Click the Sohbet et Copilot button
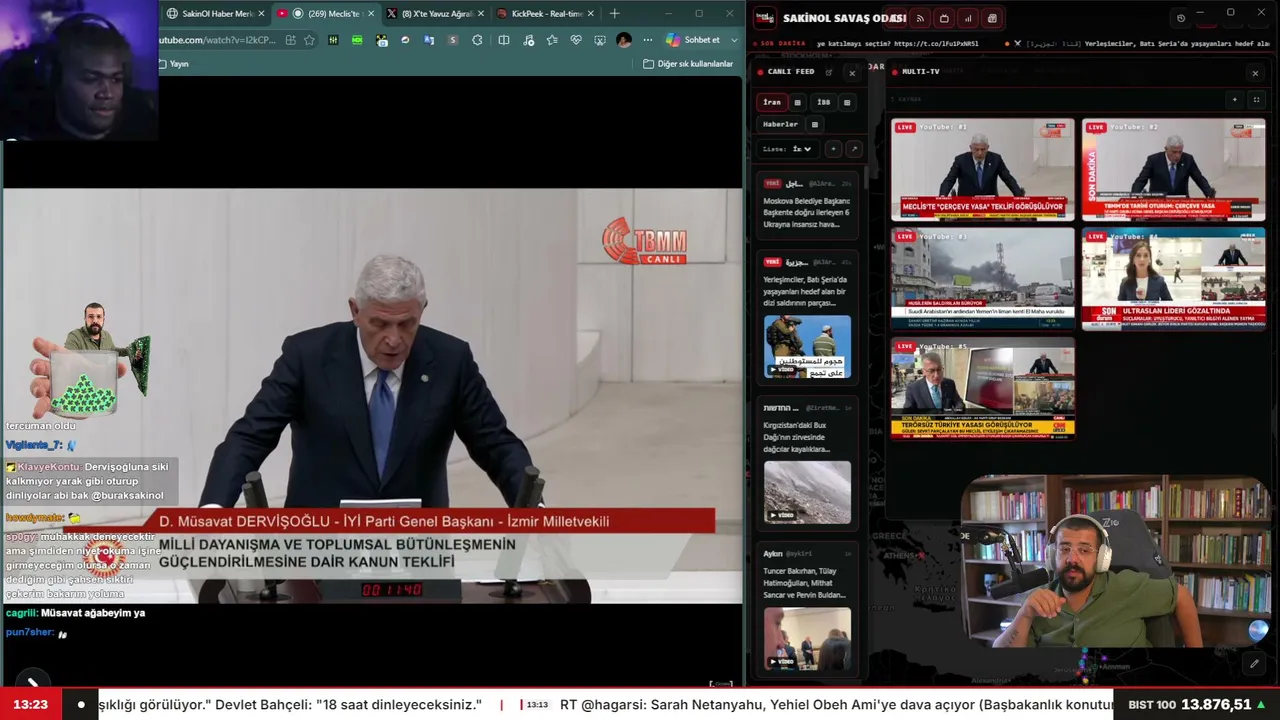The height and width of the screenshot is (720, 1280). pos(694,40)
